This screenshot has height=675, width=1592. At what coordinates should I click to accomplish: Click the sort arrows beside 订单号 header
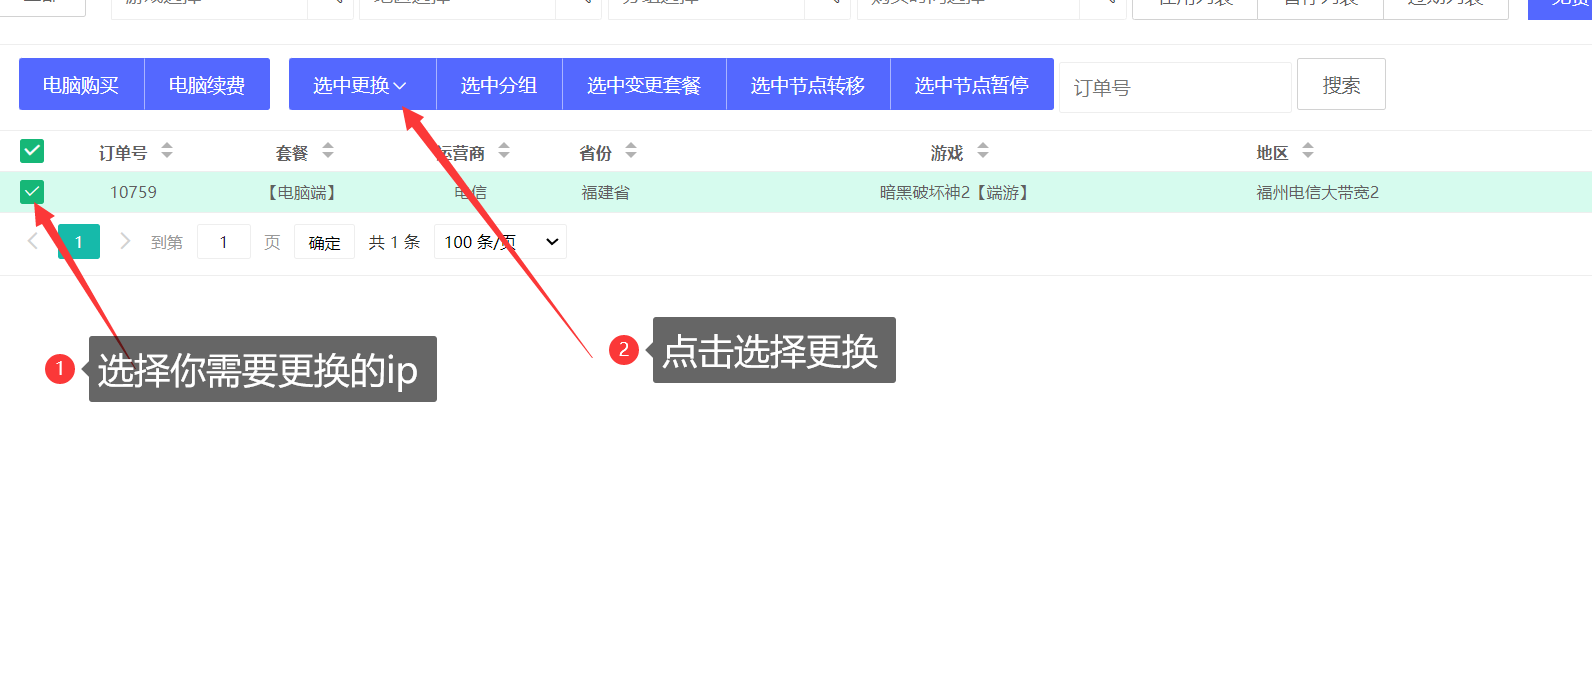point(167,151)
